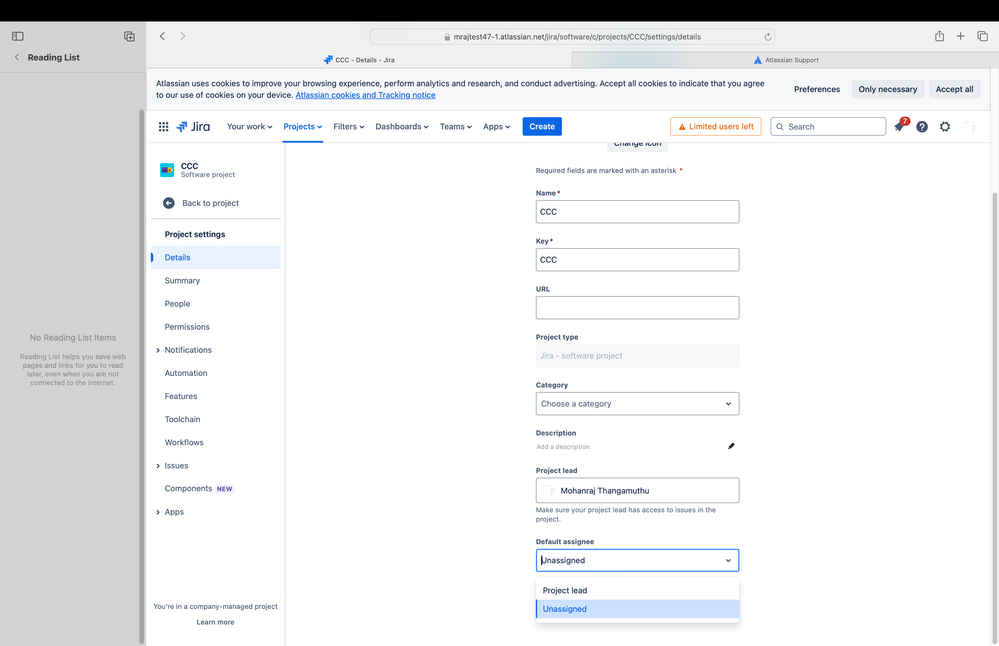Open the People settings page

(x=215, y=304)
